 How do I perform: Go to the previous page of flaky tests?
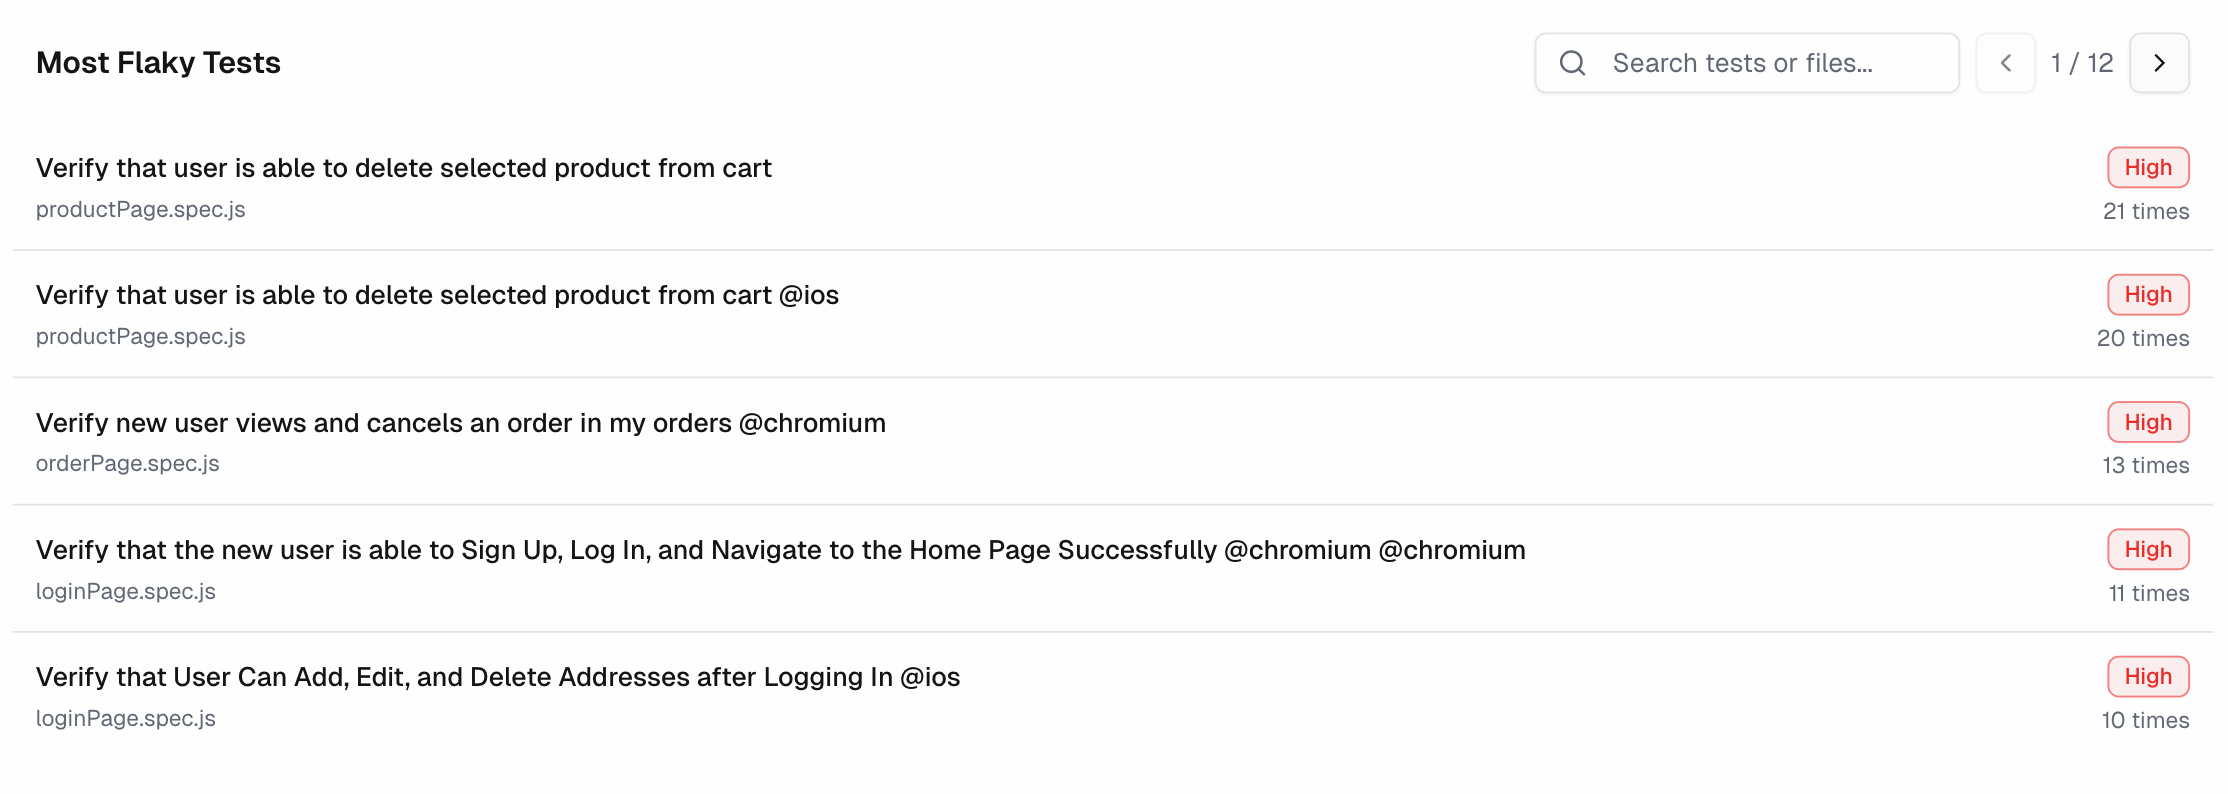(2005, 63)
